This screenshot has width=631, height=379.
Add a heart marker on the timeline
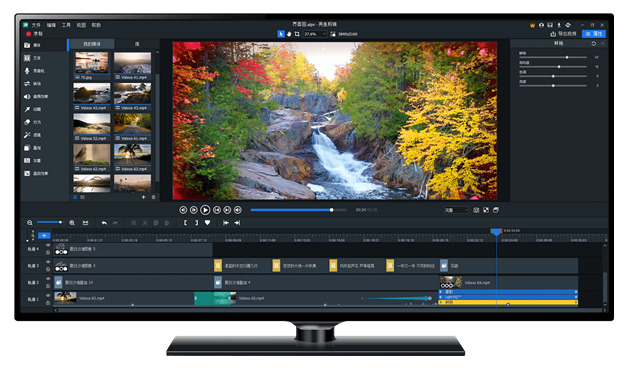click(x=207, y=222)
